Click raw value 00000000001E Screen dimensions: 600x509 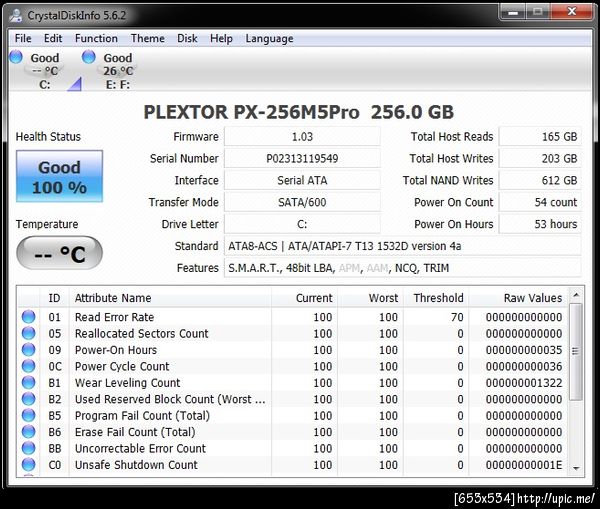pyautogui.click(x=524, y=465)
